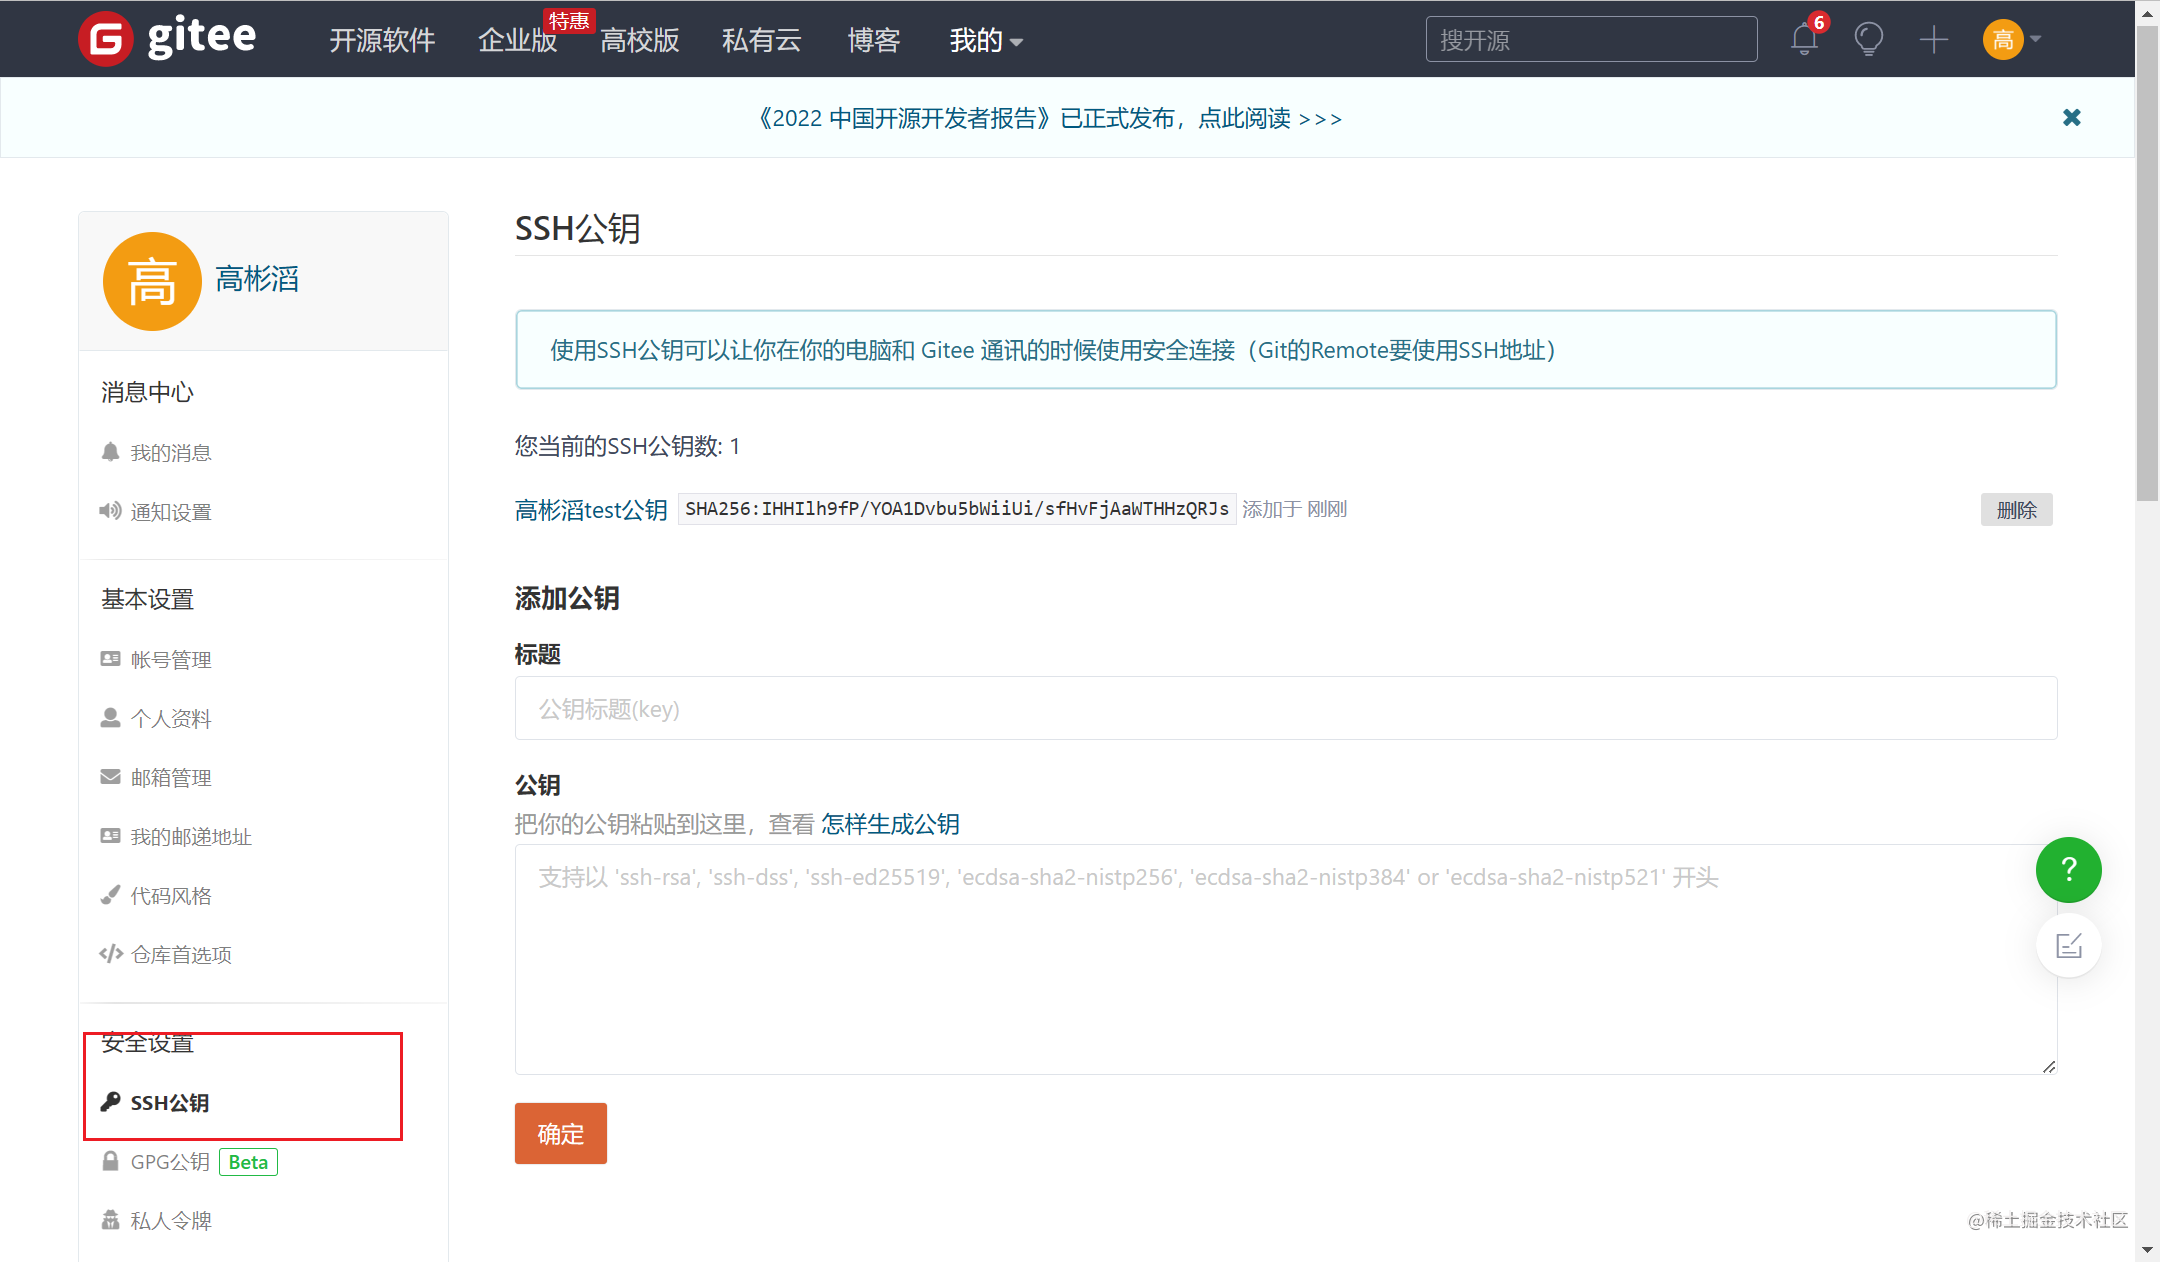Click the green help question-mark button

coord(2068,870)
